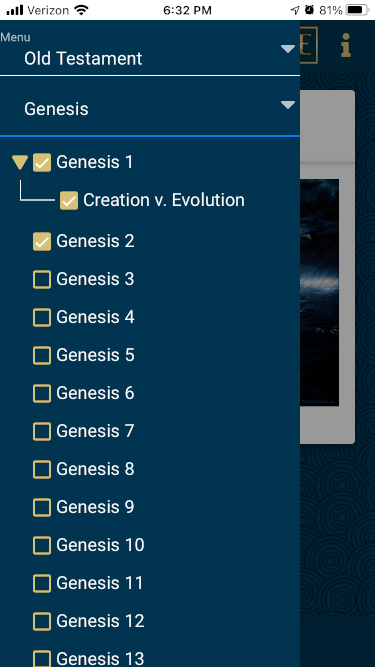Open the Old Testament dropdown arrow

[x=288, y=49]
